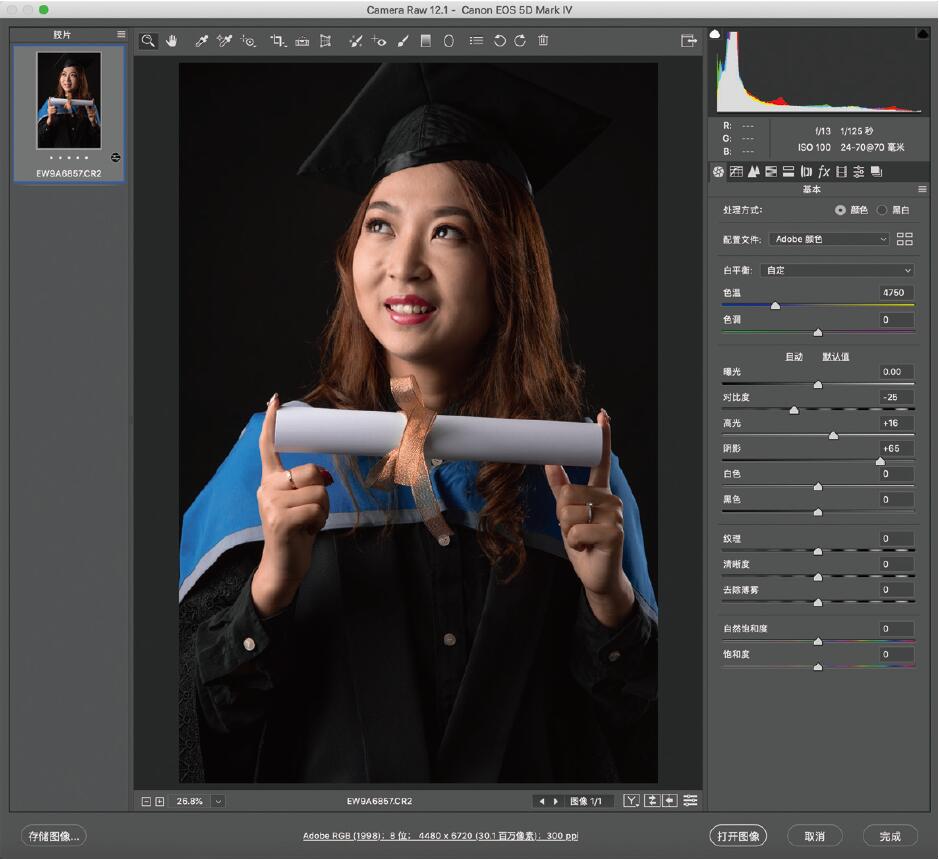Choose the Color Sampler tool
Screen dimensions: 939x860
(x=225, y=41)
